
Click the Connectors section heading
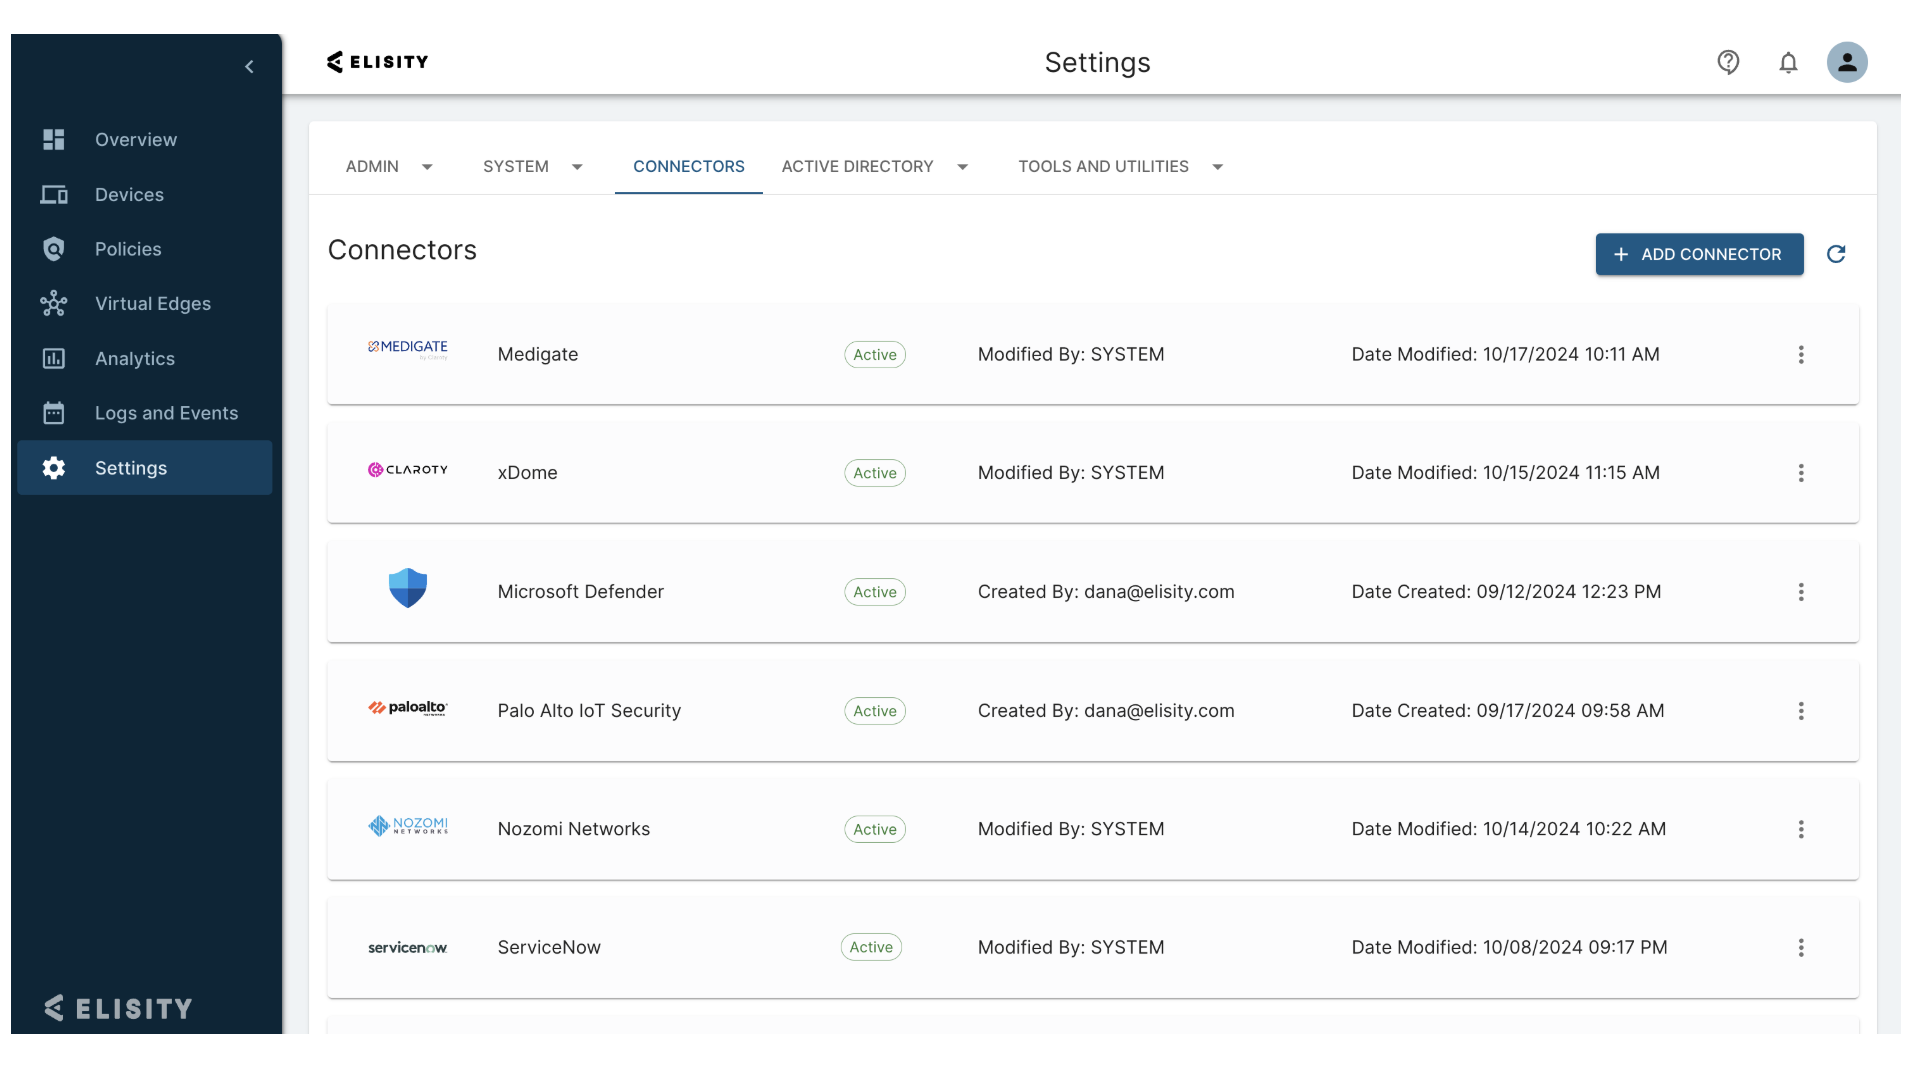coord(402,250)
